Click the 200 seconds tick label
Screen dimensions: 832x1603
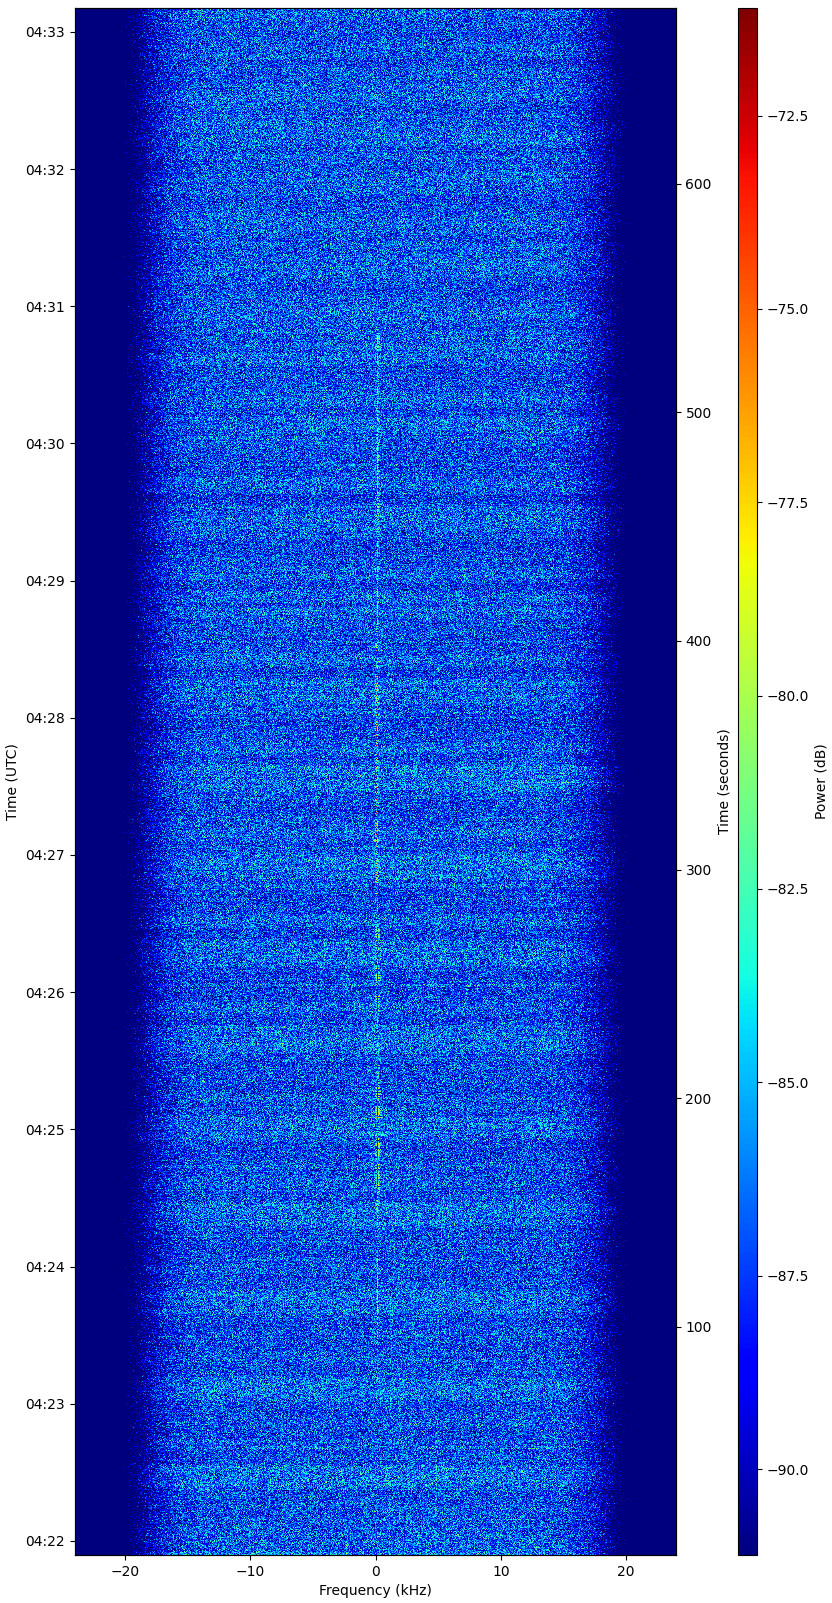[x=697, y=1099]
